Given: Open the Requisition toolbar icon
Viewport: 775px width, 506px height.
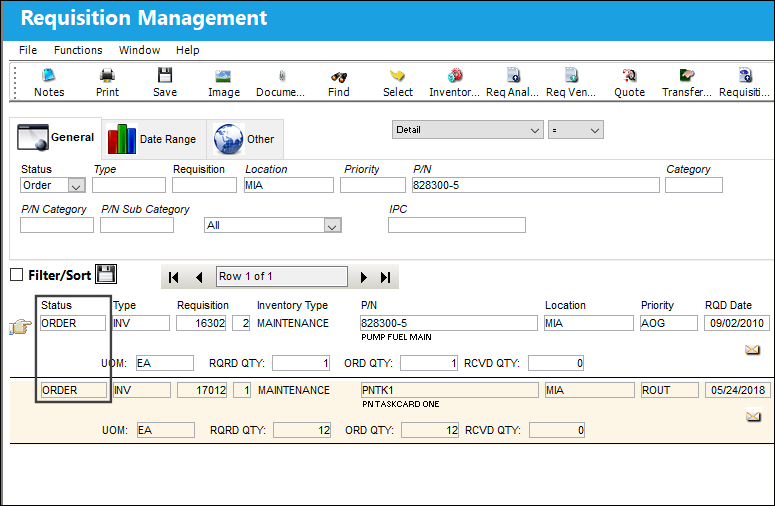Looking at the screenshot, I should pyautogui.click(x=745, y=76).
